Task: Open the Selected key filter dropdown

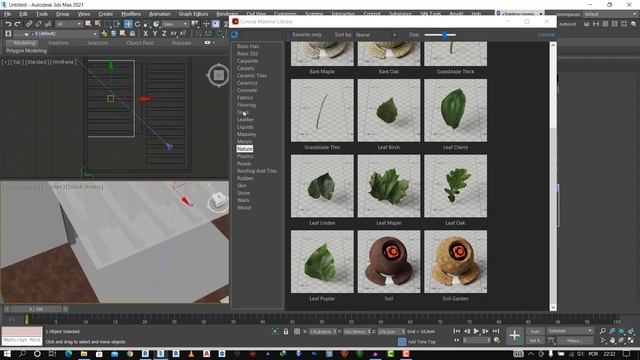Action: [570, 331]
